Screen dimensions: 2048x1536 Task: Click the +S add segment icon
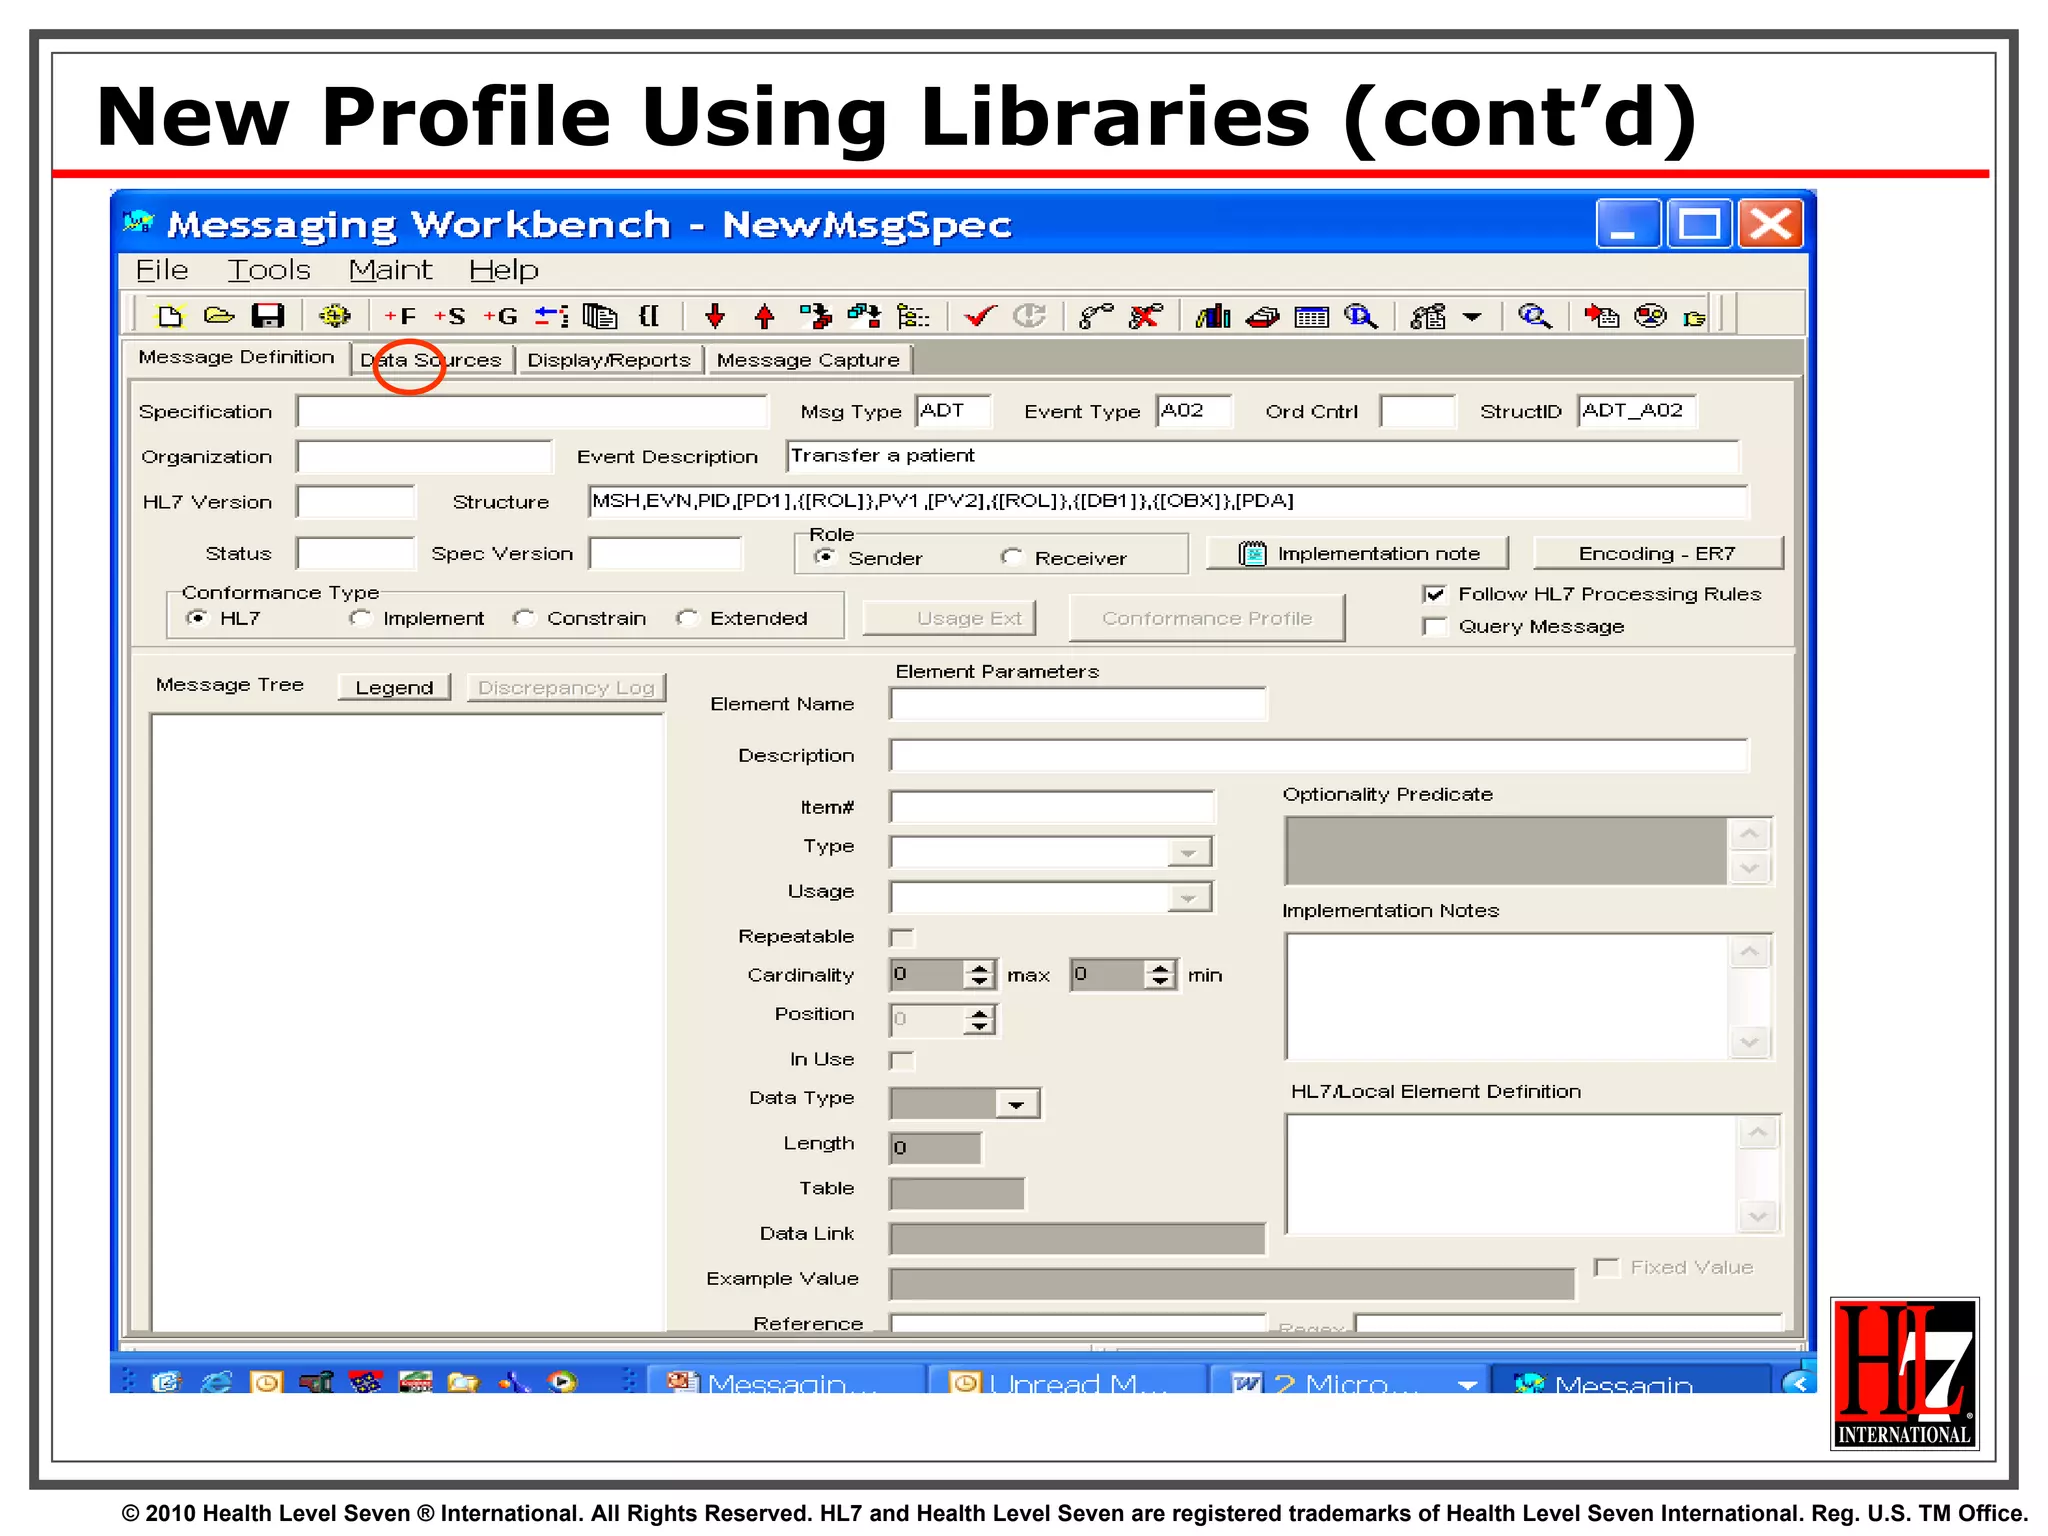[450, 317]
